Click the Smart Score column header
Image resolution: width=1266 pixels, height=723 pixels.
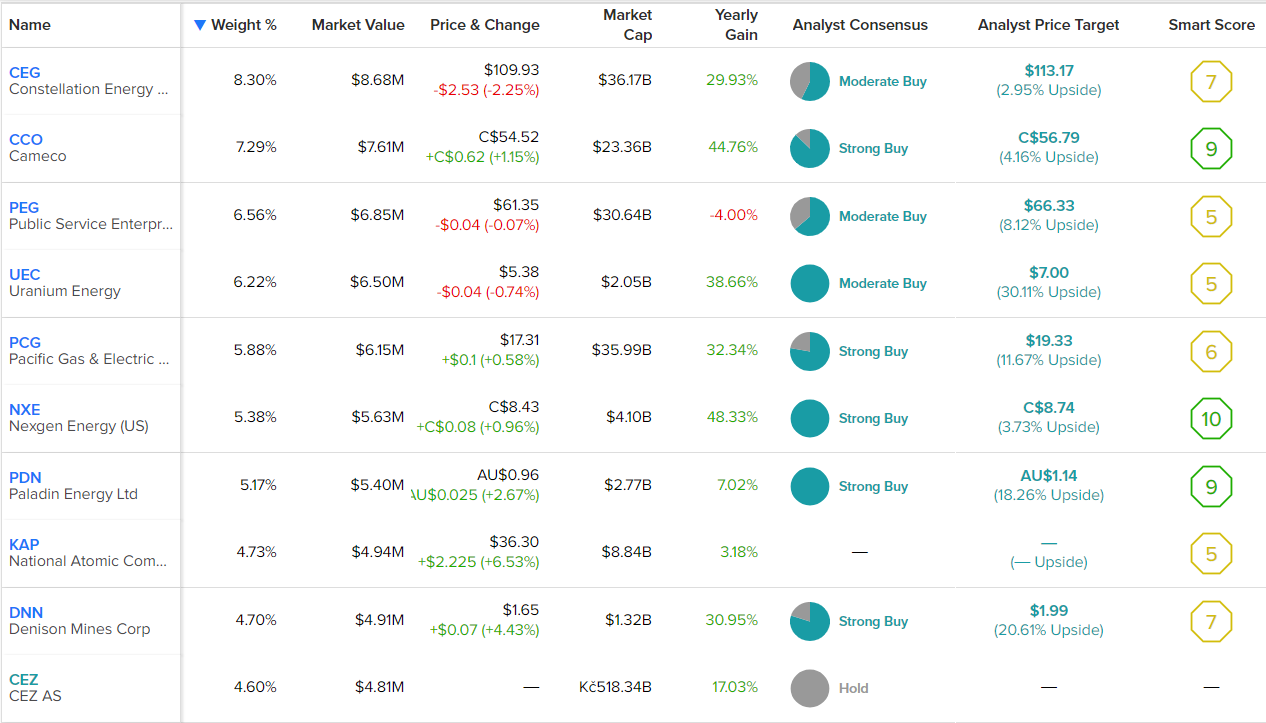[1211, 25]
